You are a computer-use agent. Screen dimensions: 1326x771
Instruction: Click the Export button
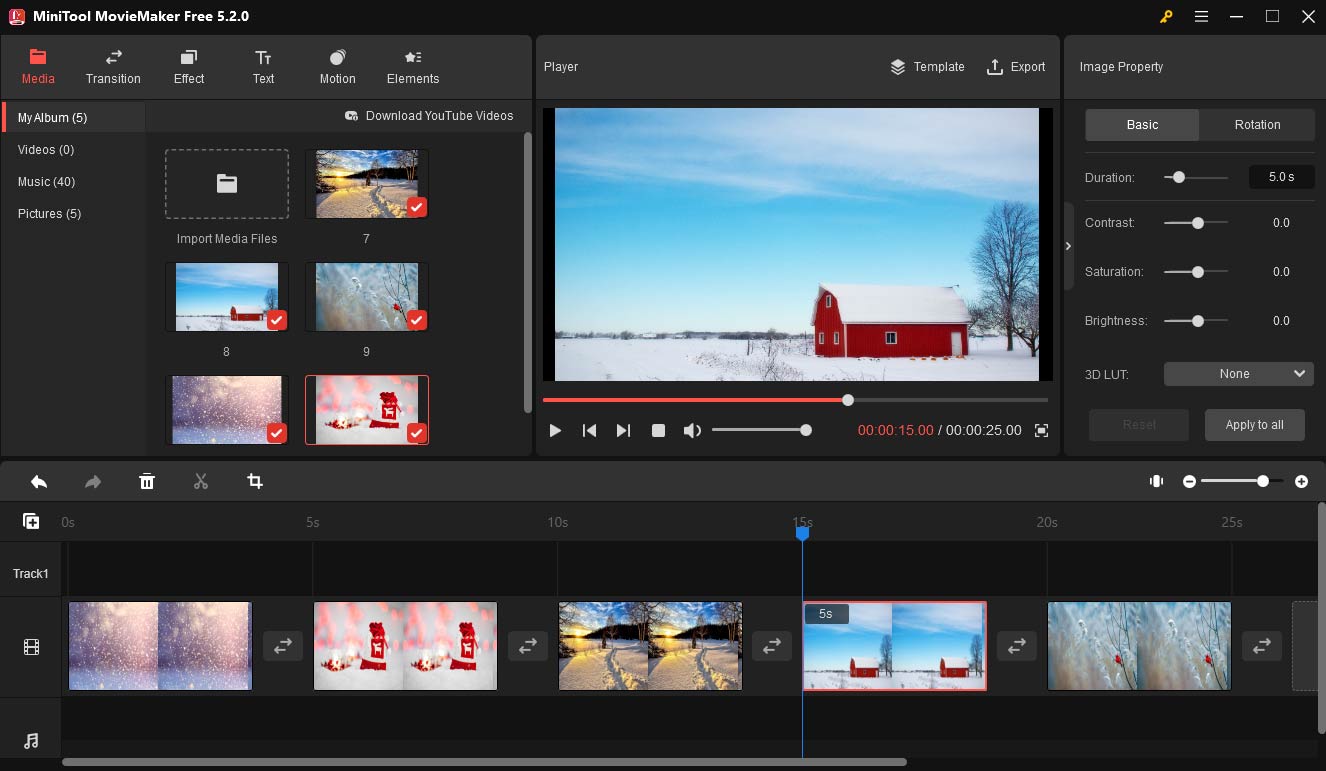click(x=1016, y=66)
